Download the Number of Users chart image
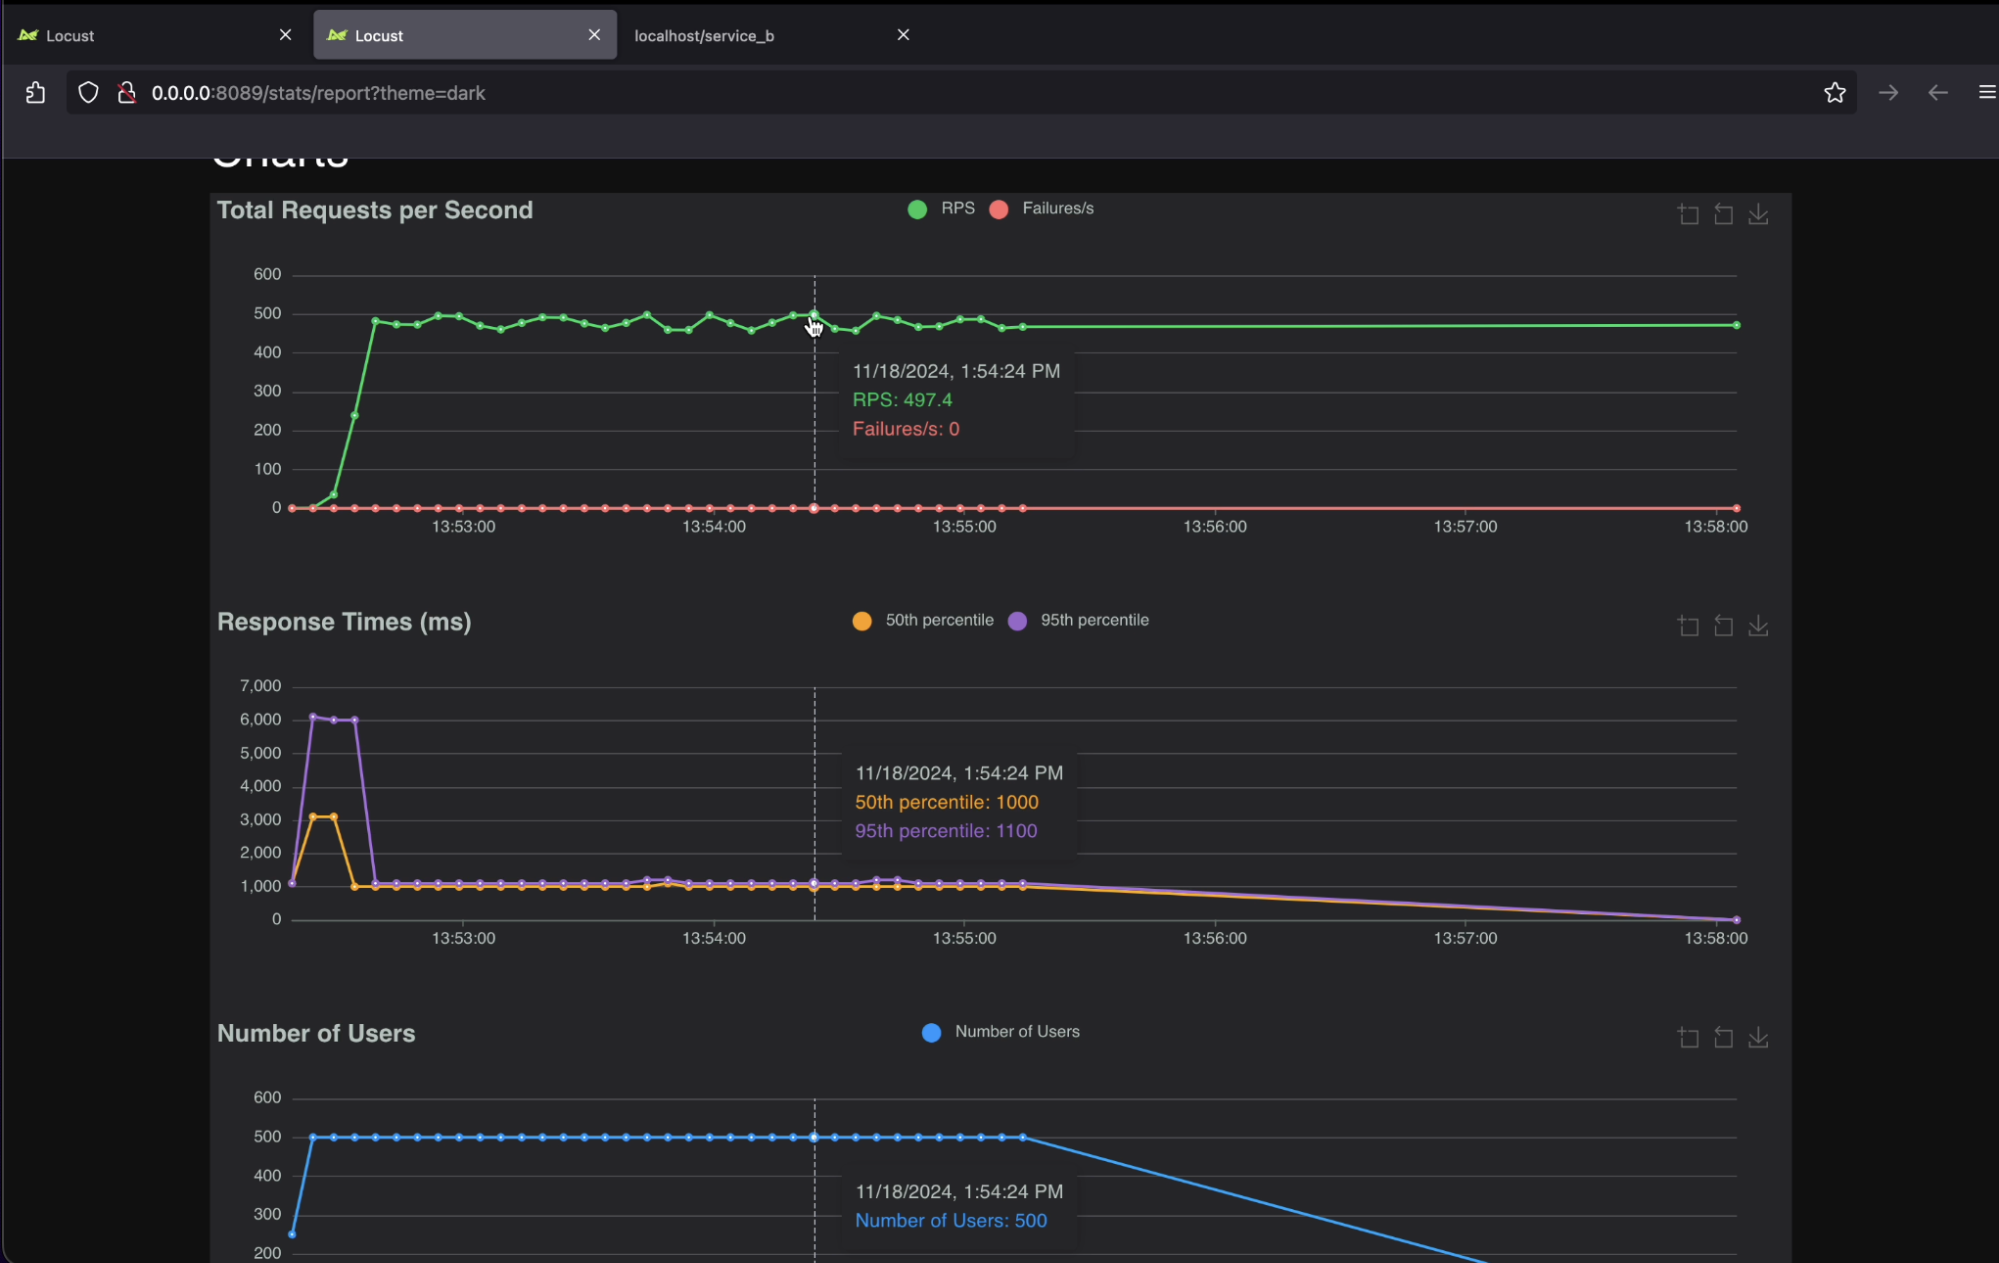Screen dimensions: 1999x1263 pyautogui.click(x=1758, y=1038)
